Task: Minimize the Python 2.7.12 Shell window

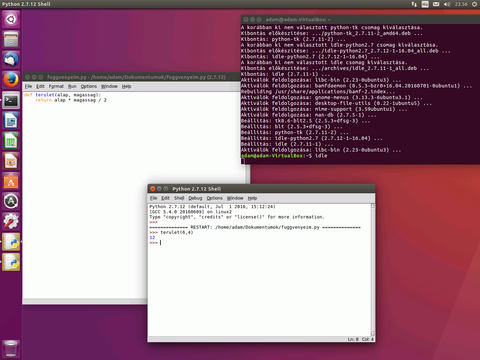Action: [159, 189]
